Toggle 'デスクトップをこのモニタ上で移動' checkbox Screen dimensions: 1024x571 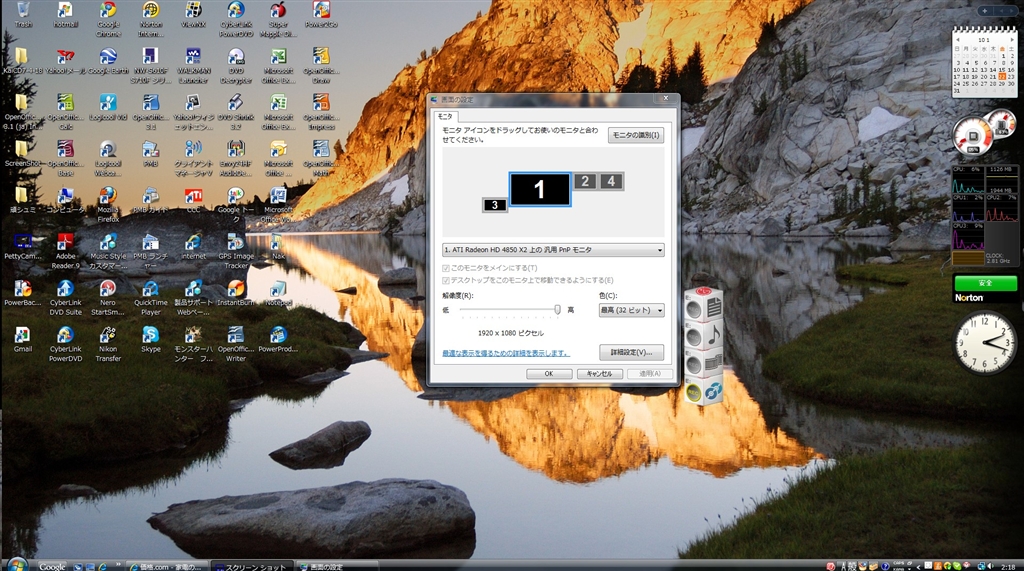446,280
